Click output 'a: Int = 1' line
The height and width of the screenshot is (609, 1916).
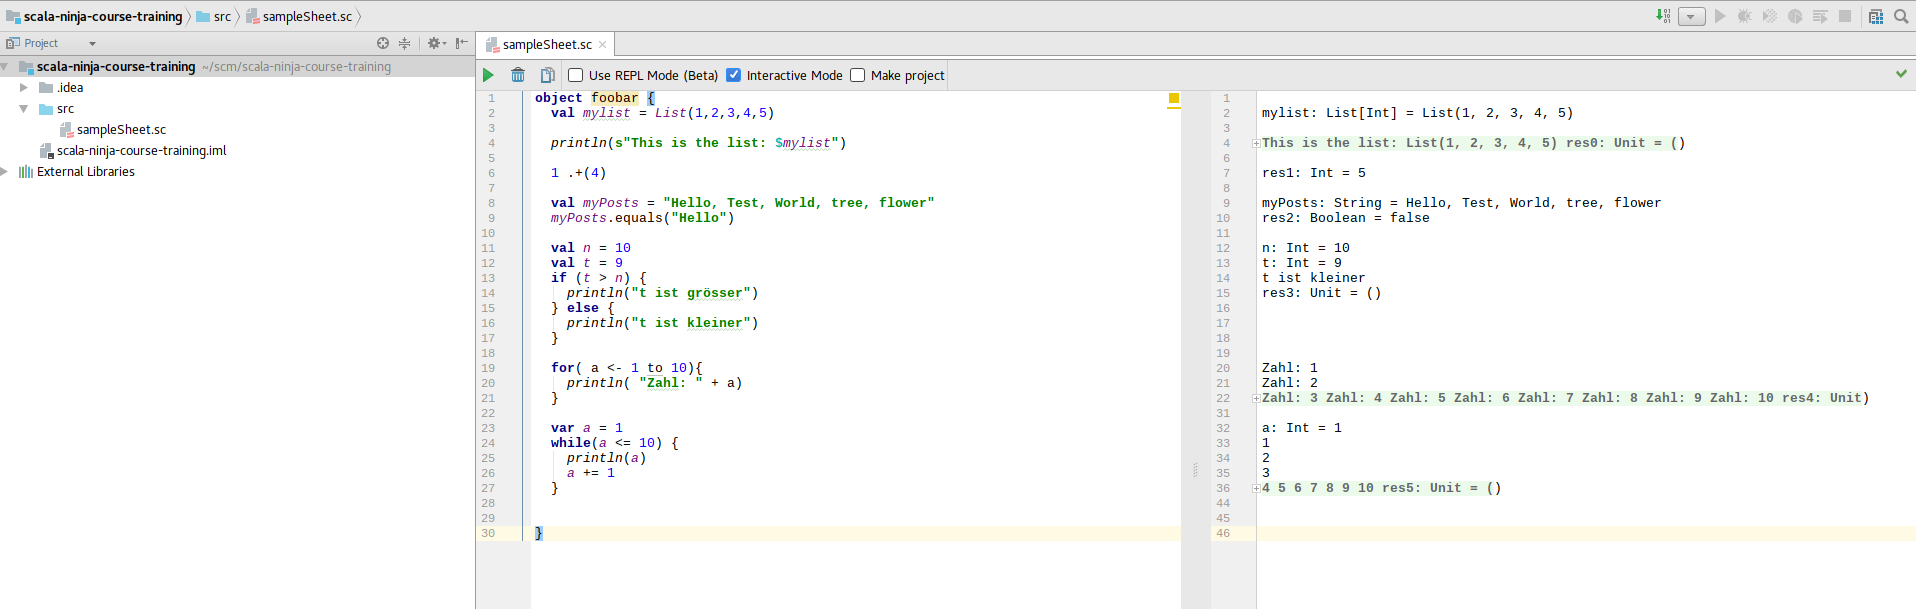coord(1301,428)
